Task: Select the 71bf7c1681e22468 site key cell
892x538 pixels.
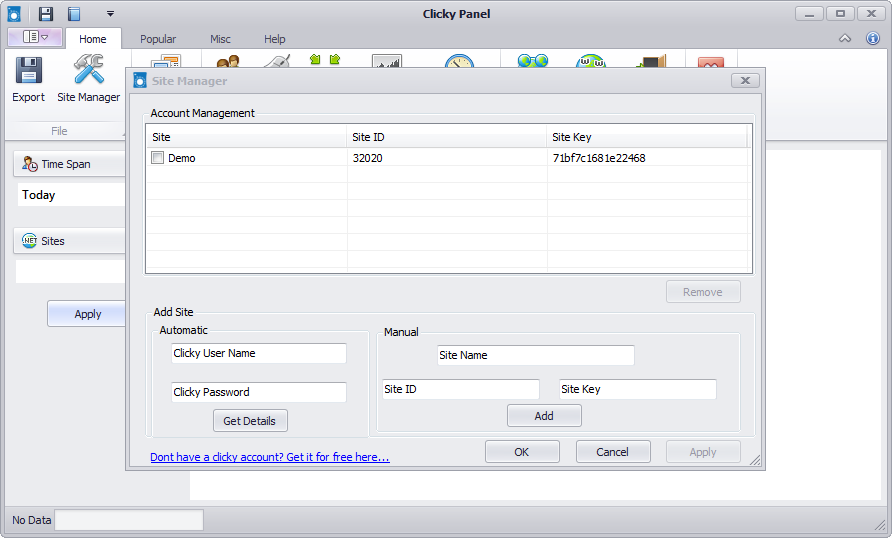Action: coord(598,158)
